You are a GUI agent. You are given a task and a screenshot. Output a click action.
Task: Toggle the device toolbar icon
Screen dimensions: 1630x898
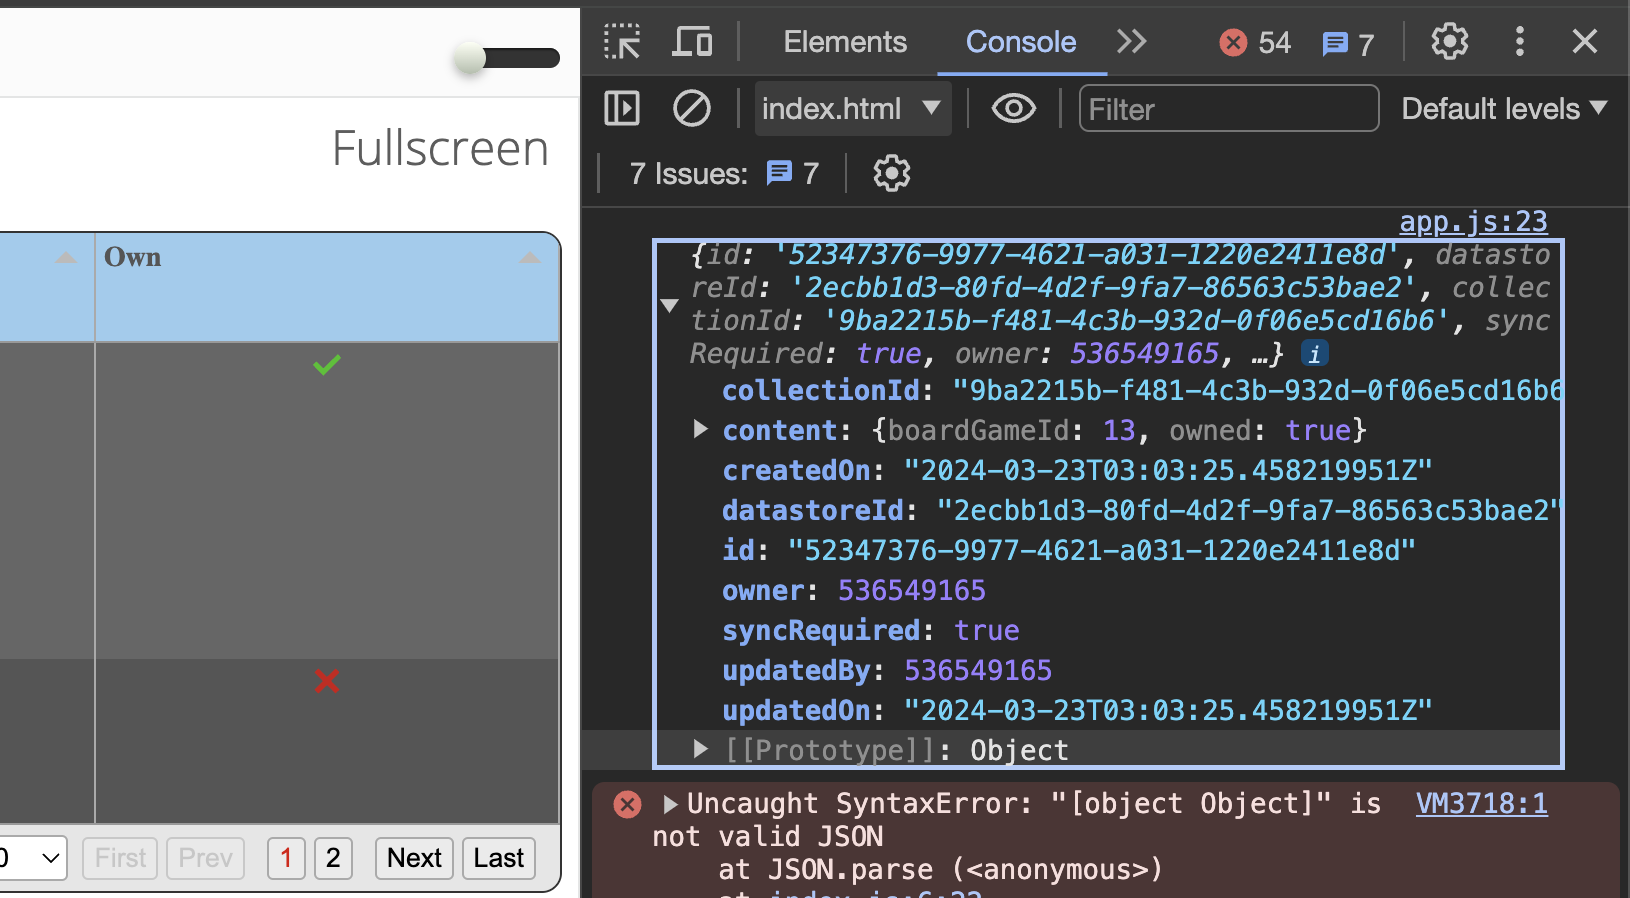[692, 42]
